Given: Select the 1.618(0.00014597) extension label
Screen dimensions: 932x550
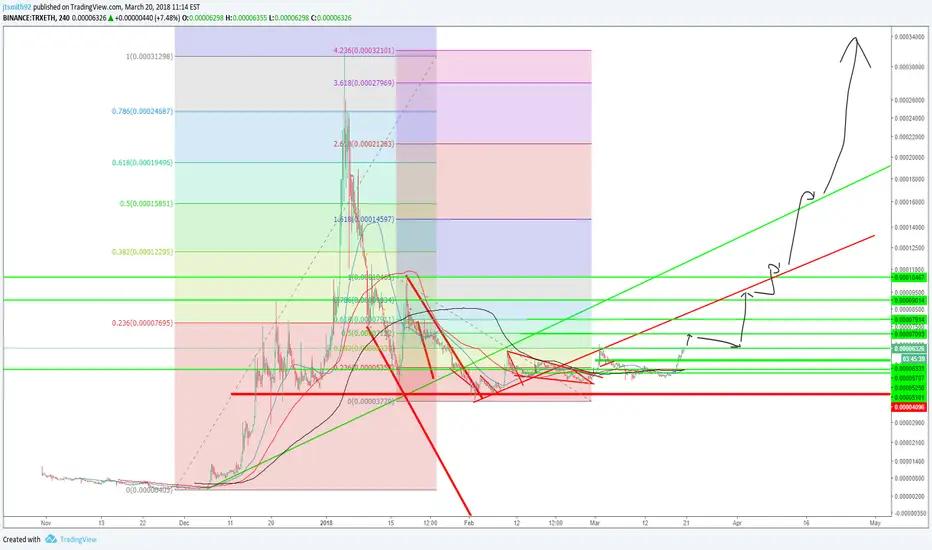Looking at the screenshot, I should click(364, 219).
